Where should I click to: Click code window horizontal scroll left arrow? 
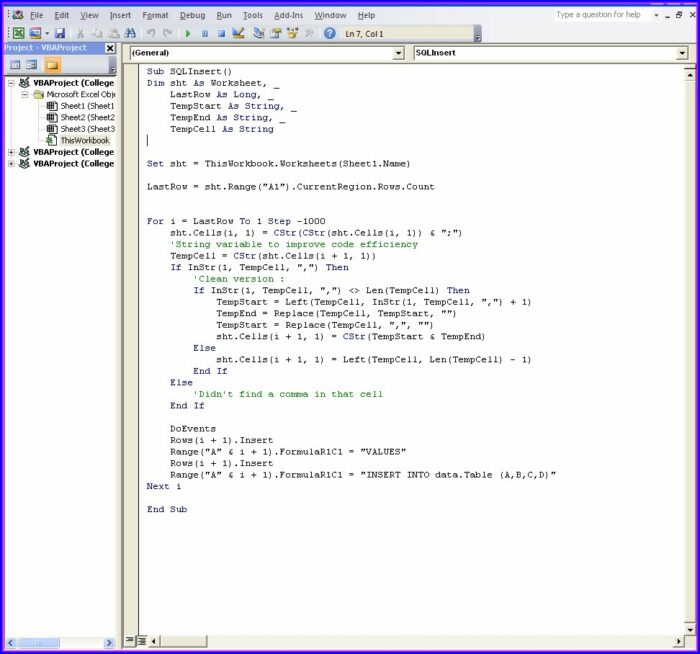[154, 642]
